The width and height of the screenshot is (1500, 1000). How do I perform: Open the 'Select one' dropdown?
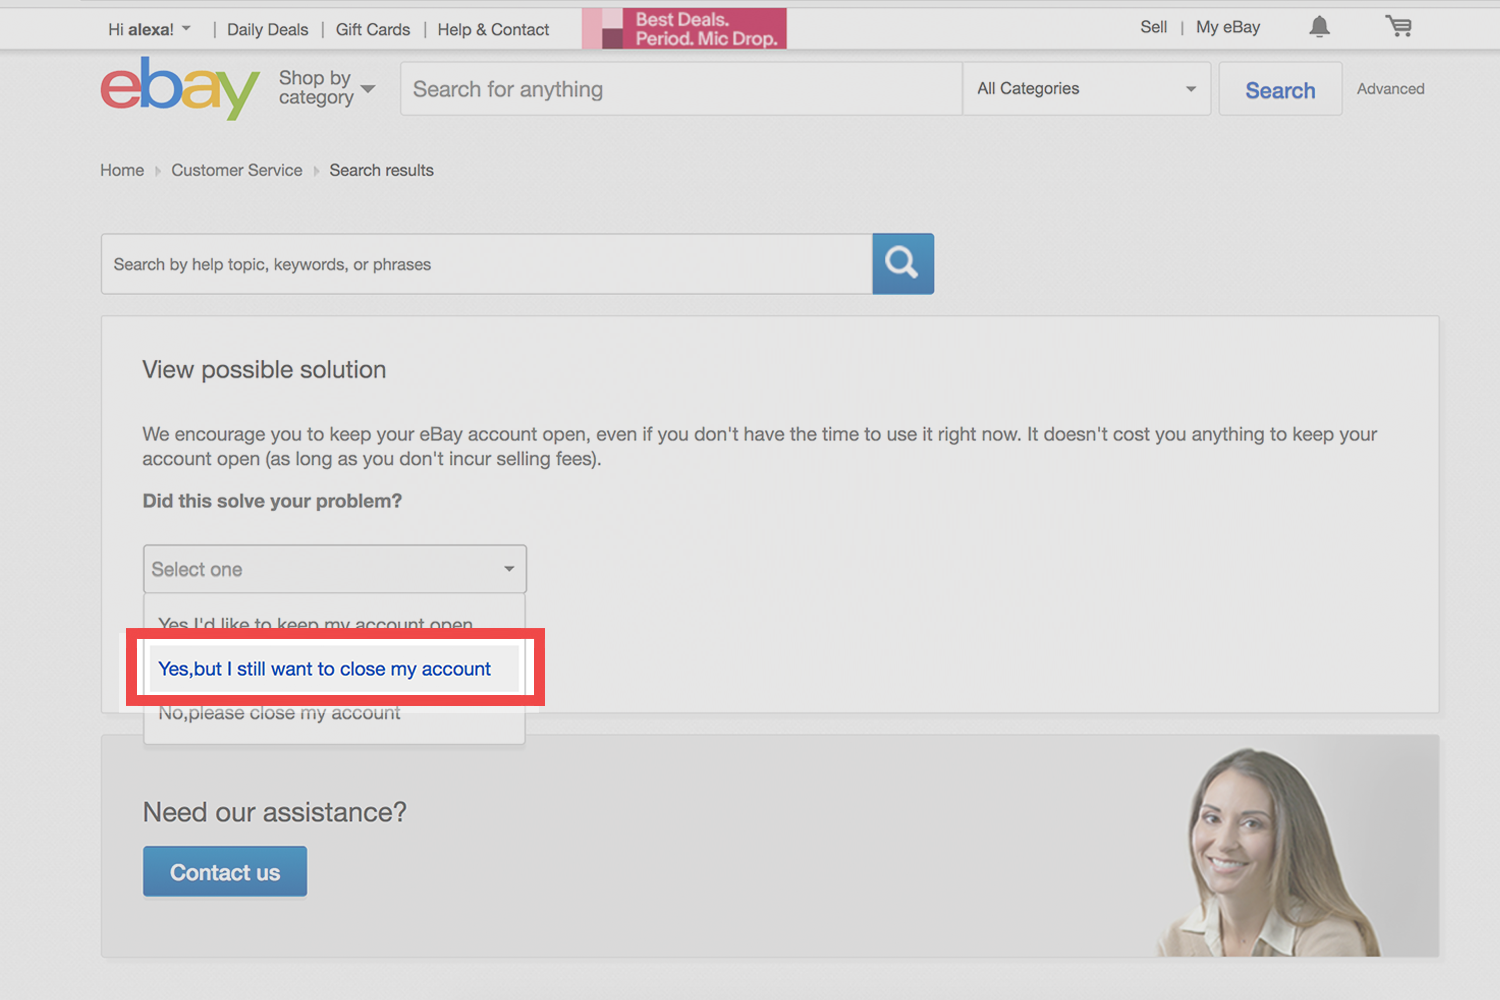[x=334, y=568]
